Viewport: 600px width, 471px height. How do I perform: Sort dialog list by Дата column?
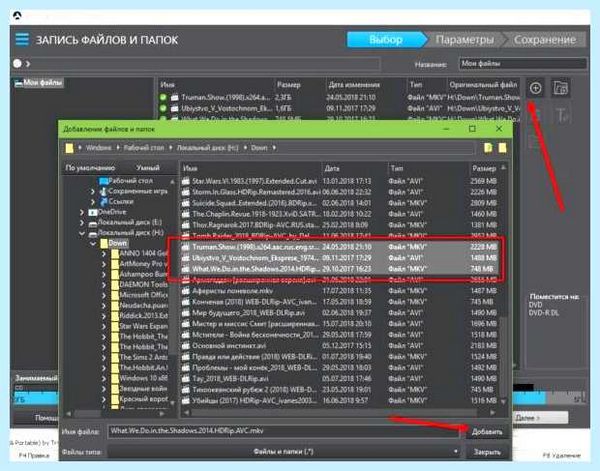(x=354, y=168)
